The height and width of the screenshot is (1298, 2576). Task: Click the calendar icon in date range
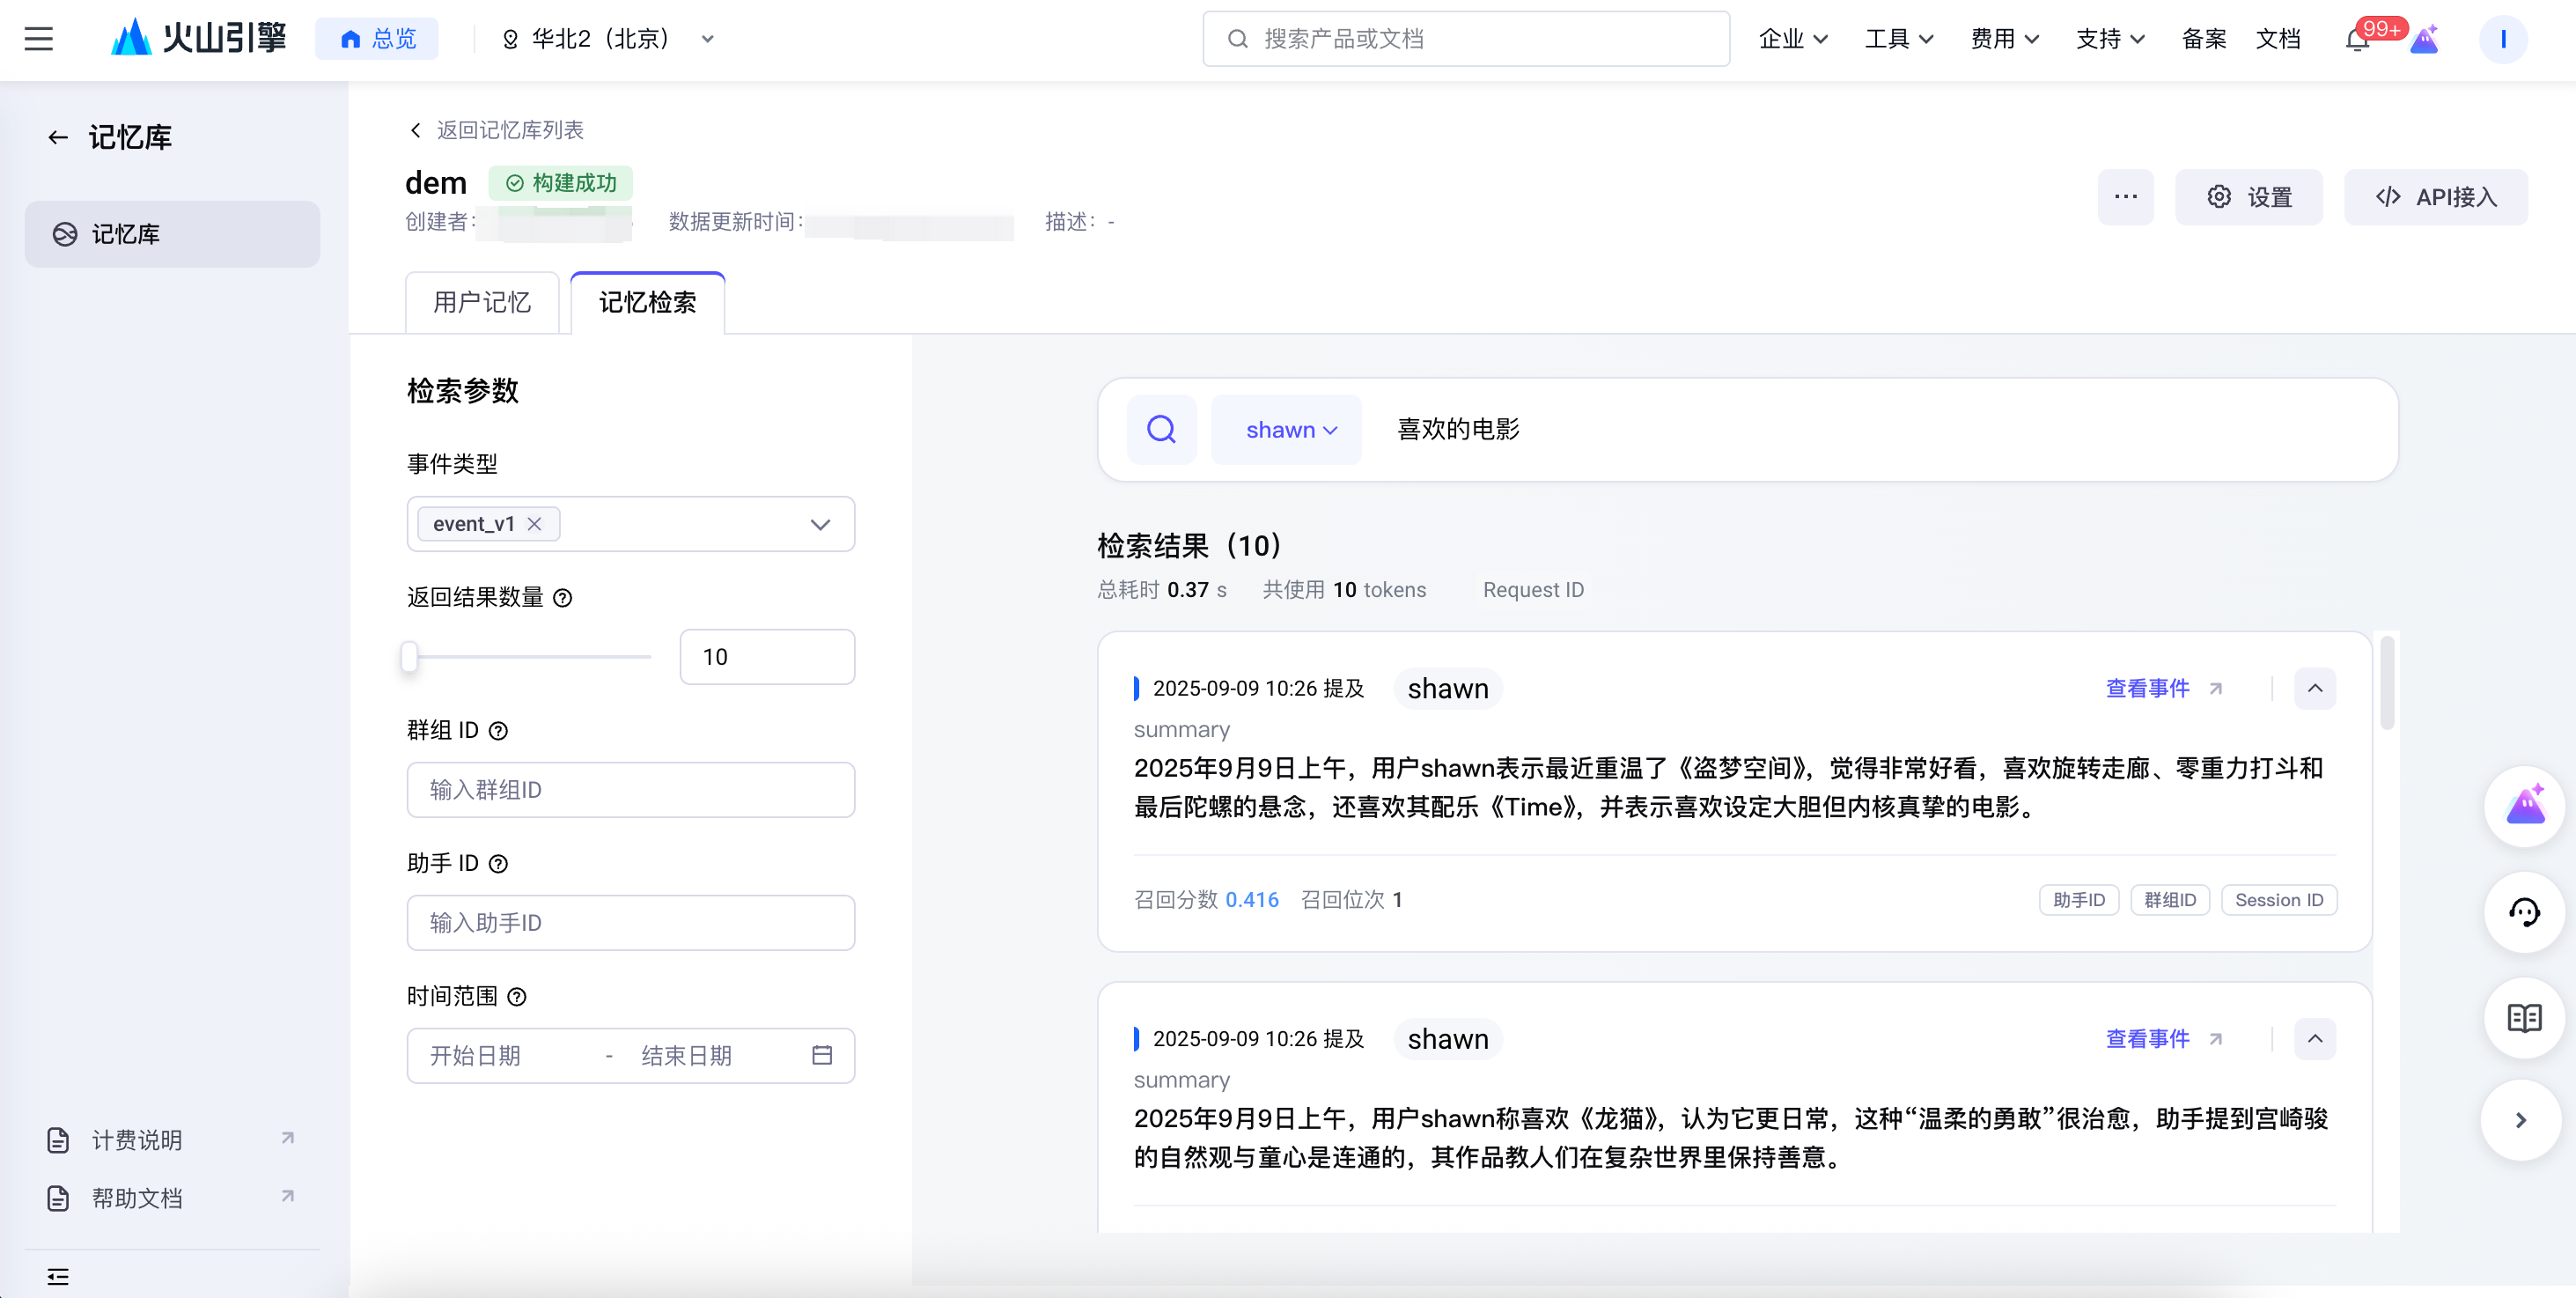(x=822, y=1055)
